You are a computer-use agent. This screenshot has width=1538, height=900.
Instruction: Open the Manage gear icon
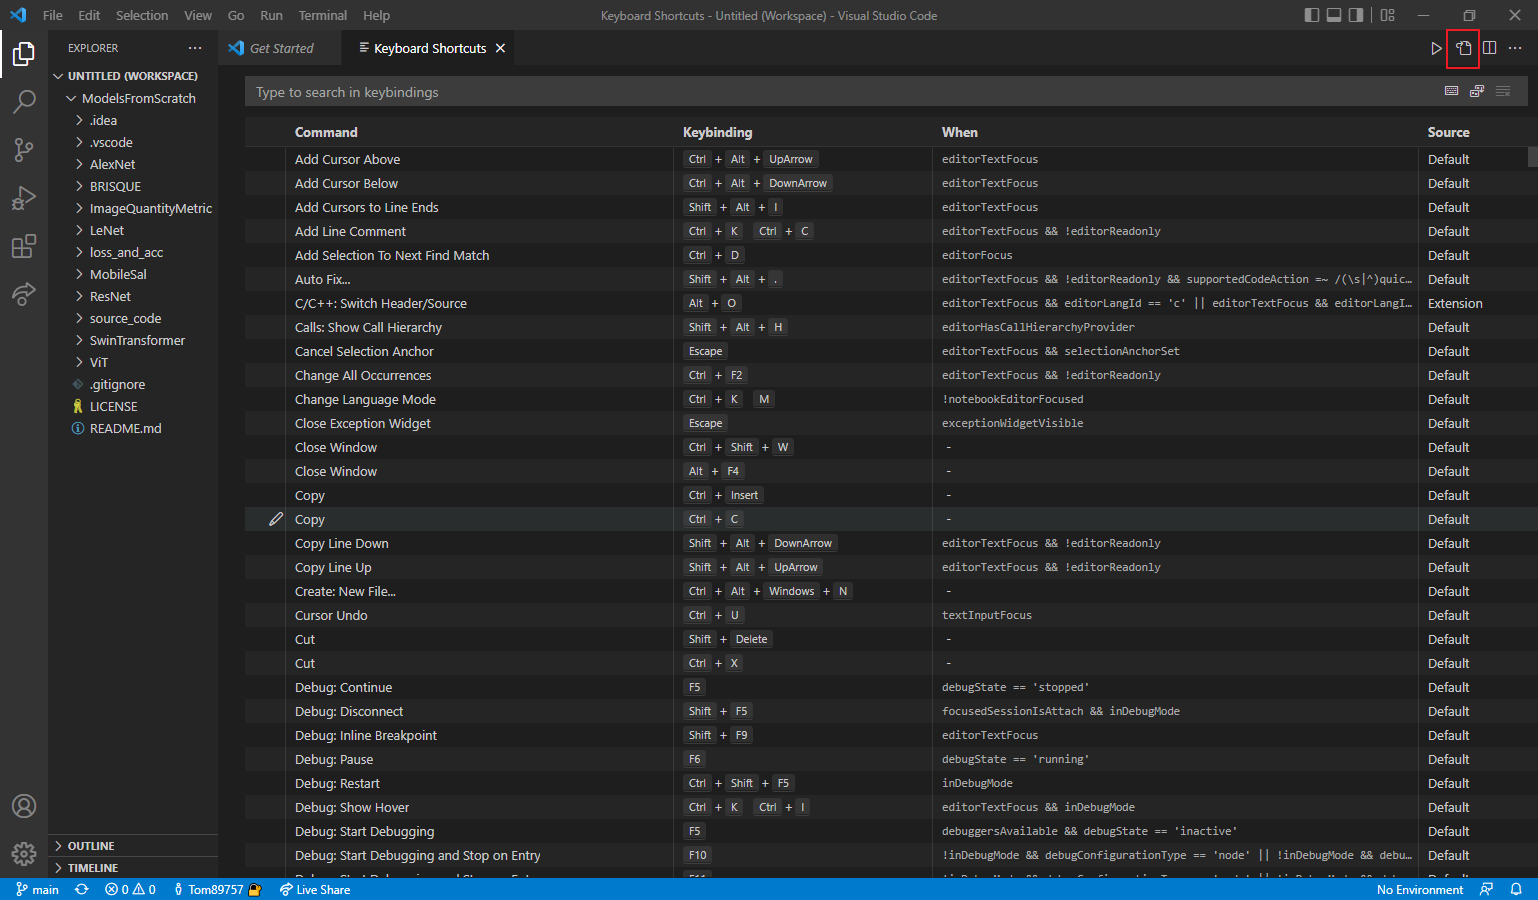click(24, 854)
